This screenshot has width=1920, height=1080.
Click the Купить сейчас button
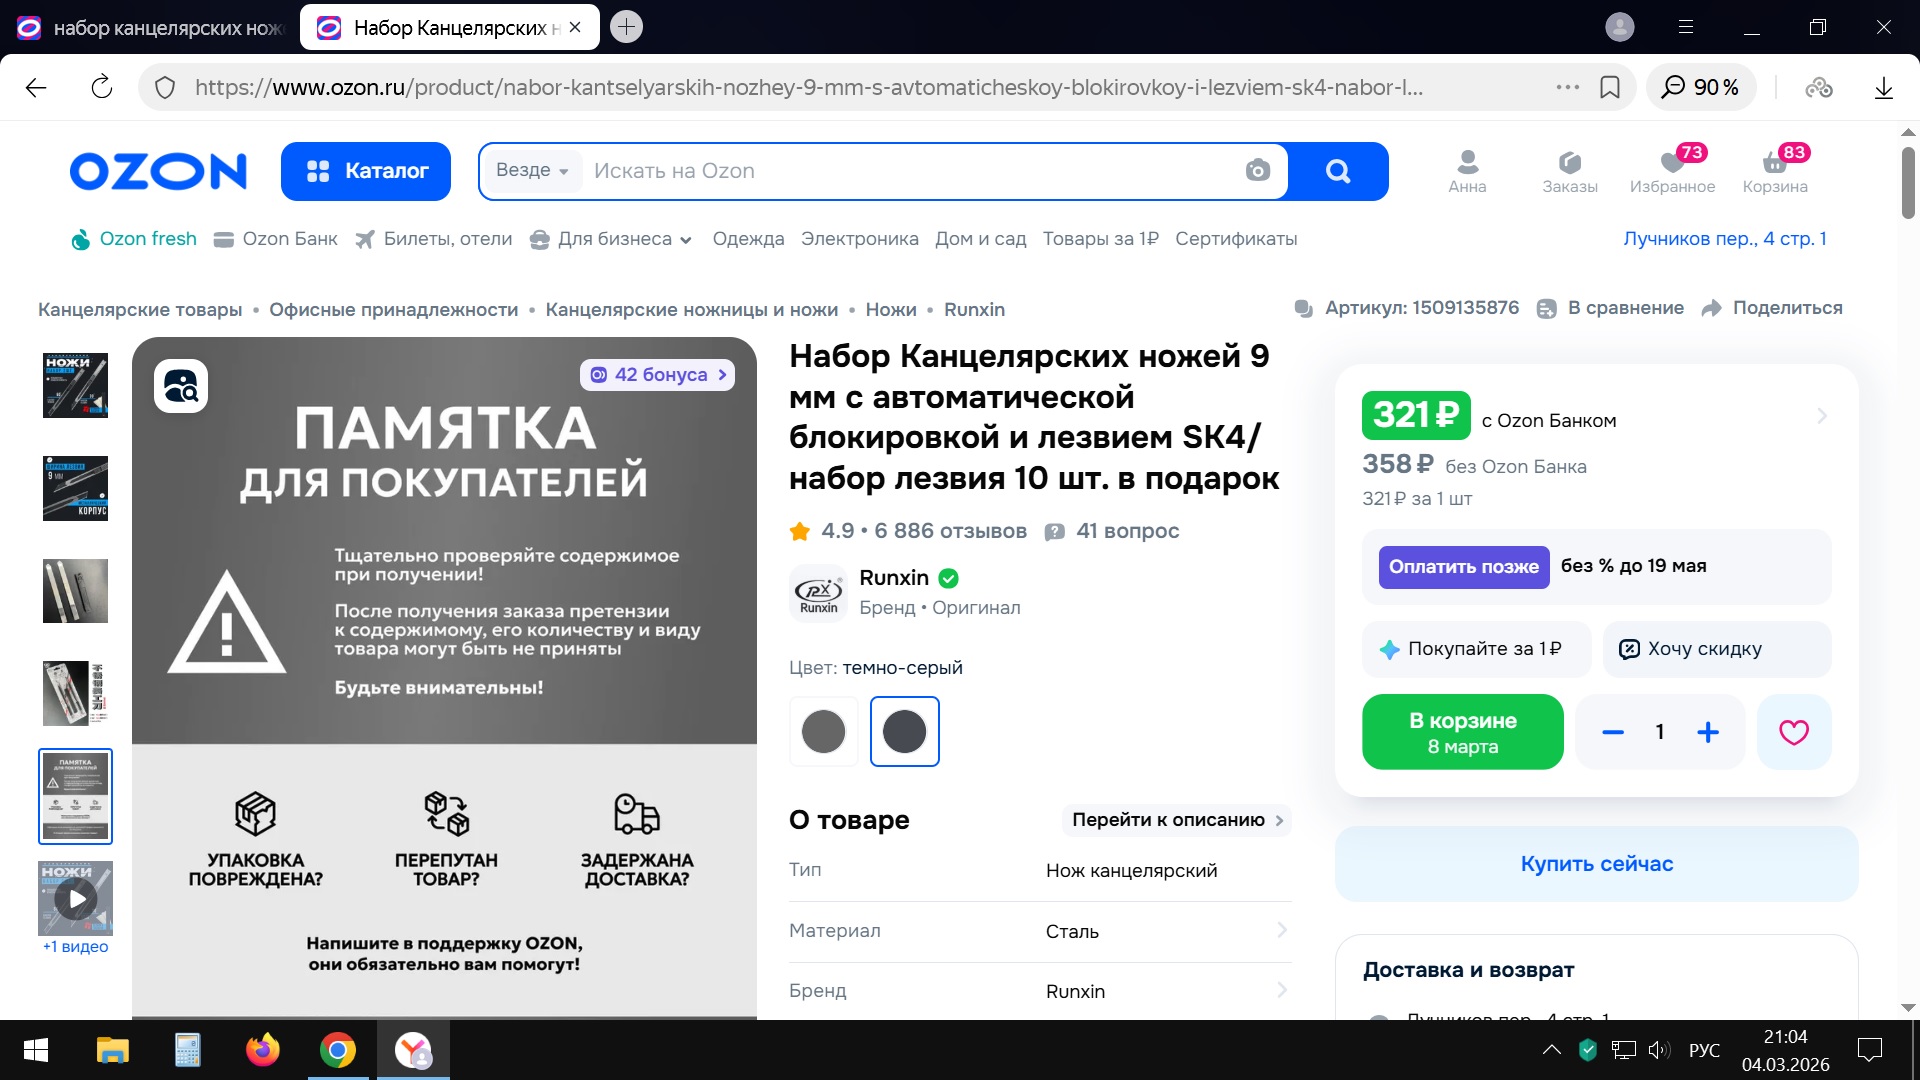point(1596,864)
